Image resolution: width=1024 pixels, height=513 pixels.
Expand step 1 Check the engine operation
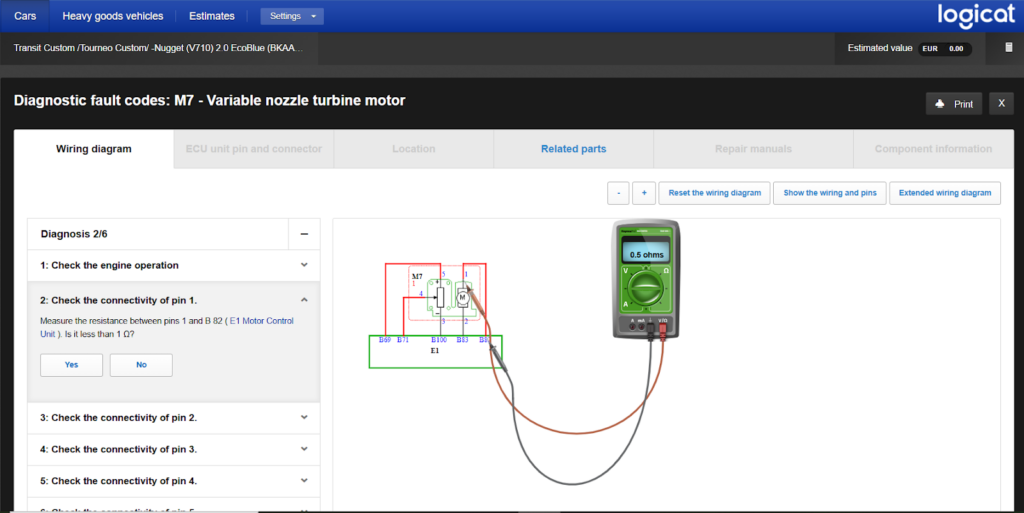(x=174, y=266)
